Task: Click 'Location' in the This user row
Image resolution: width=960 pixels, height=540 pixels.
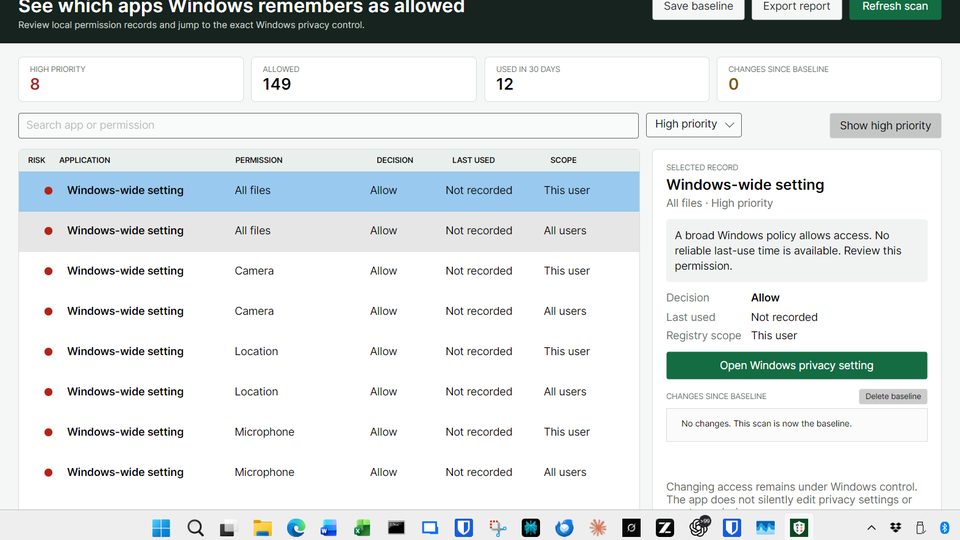Action: pyautogui.click(x=256, y=351)
